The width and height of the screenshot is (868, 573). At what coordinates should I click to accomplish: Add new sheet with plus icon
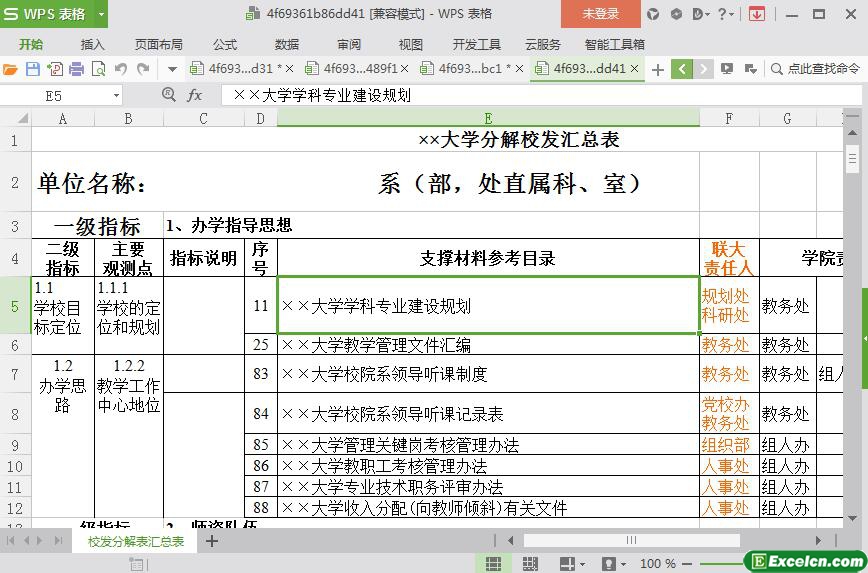pyautogui.click(x=212, y=541)
